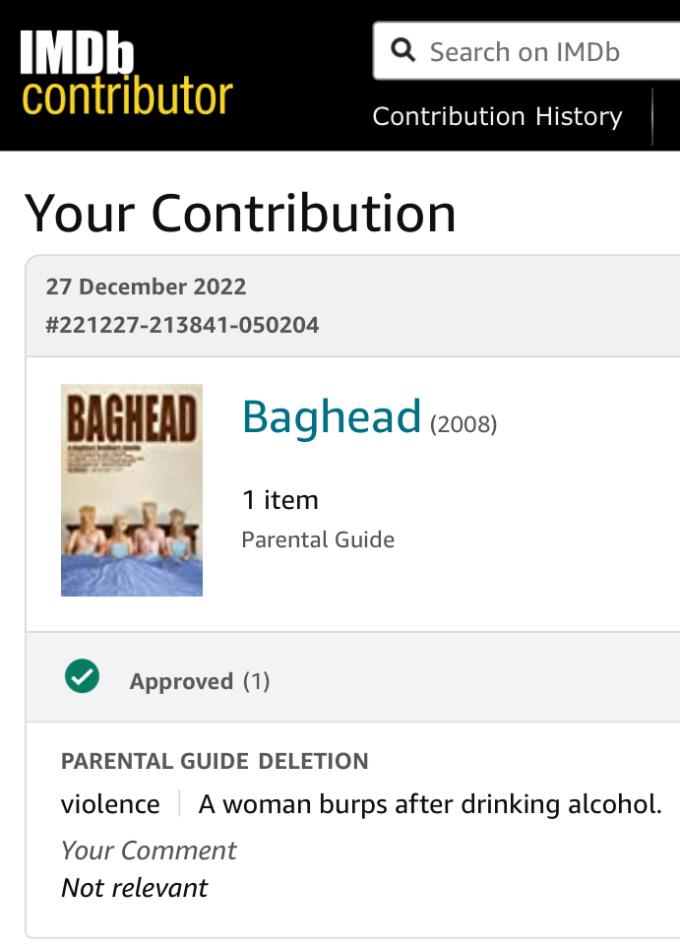680x948 pixels.
Task: Click the PARENTAL GUIDE DELETION heading
Action: pyautogui.click(x=214, y=761)
